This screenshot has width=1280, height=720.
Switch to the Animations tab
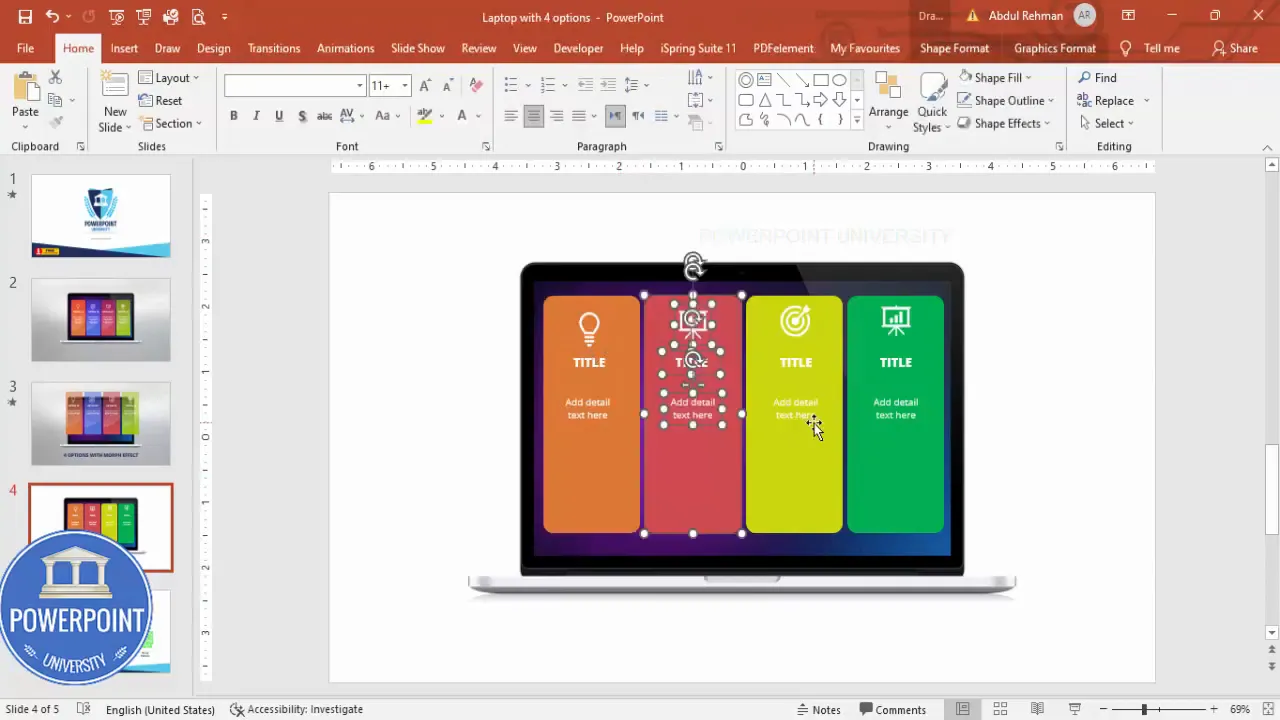[x=345, y=48]
